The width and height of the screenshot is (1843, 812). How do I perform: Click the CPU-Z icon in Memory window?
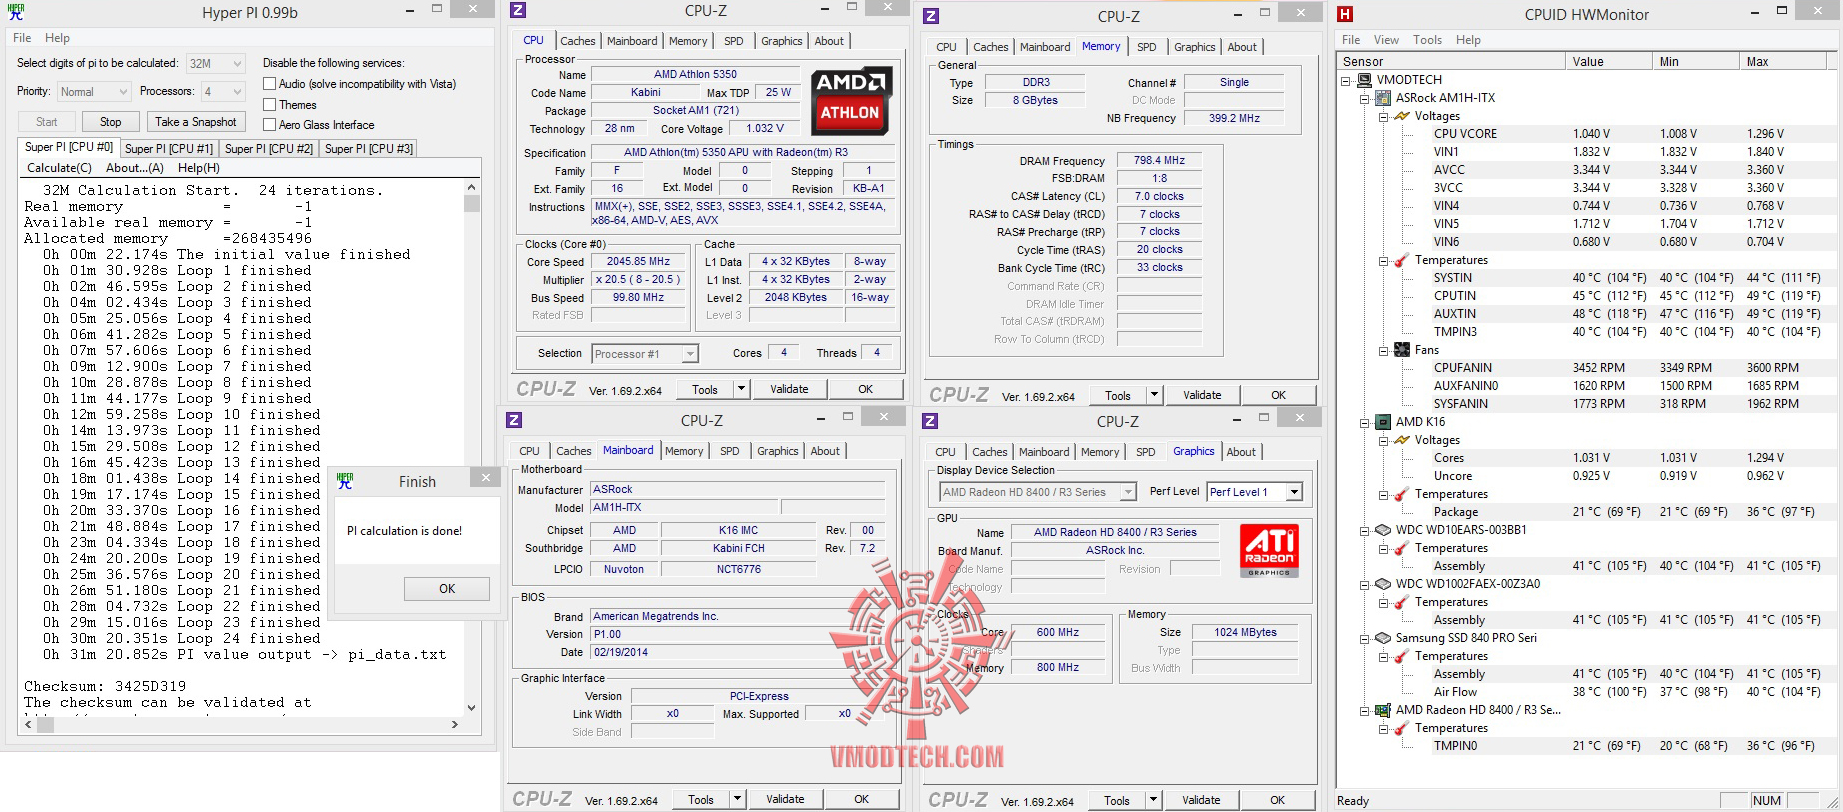[931, 16]
